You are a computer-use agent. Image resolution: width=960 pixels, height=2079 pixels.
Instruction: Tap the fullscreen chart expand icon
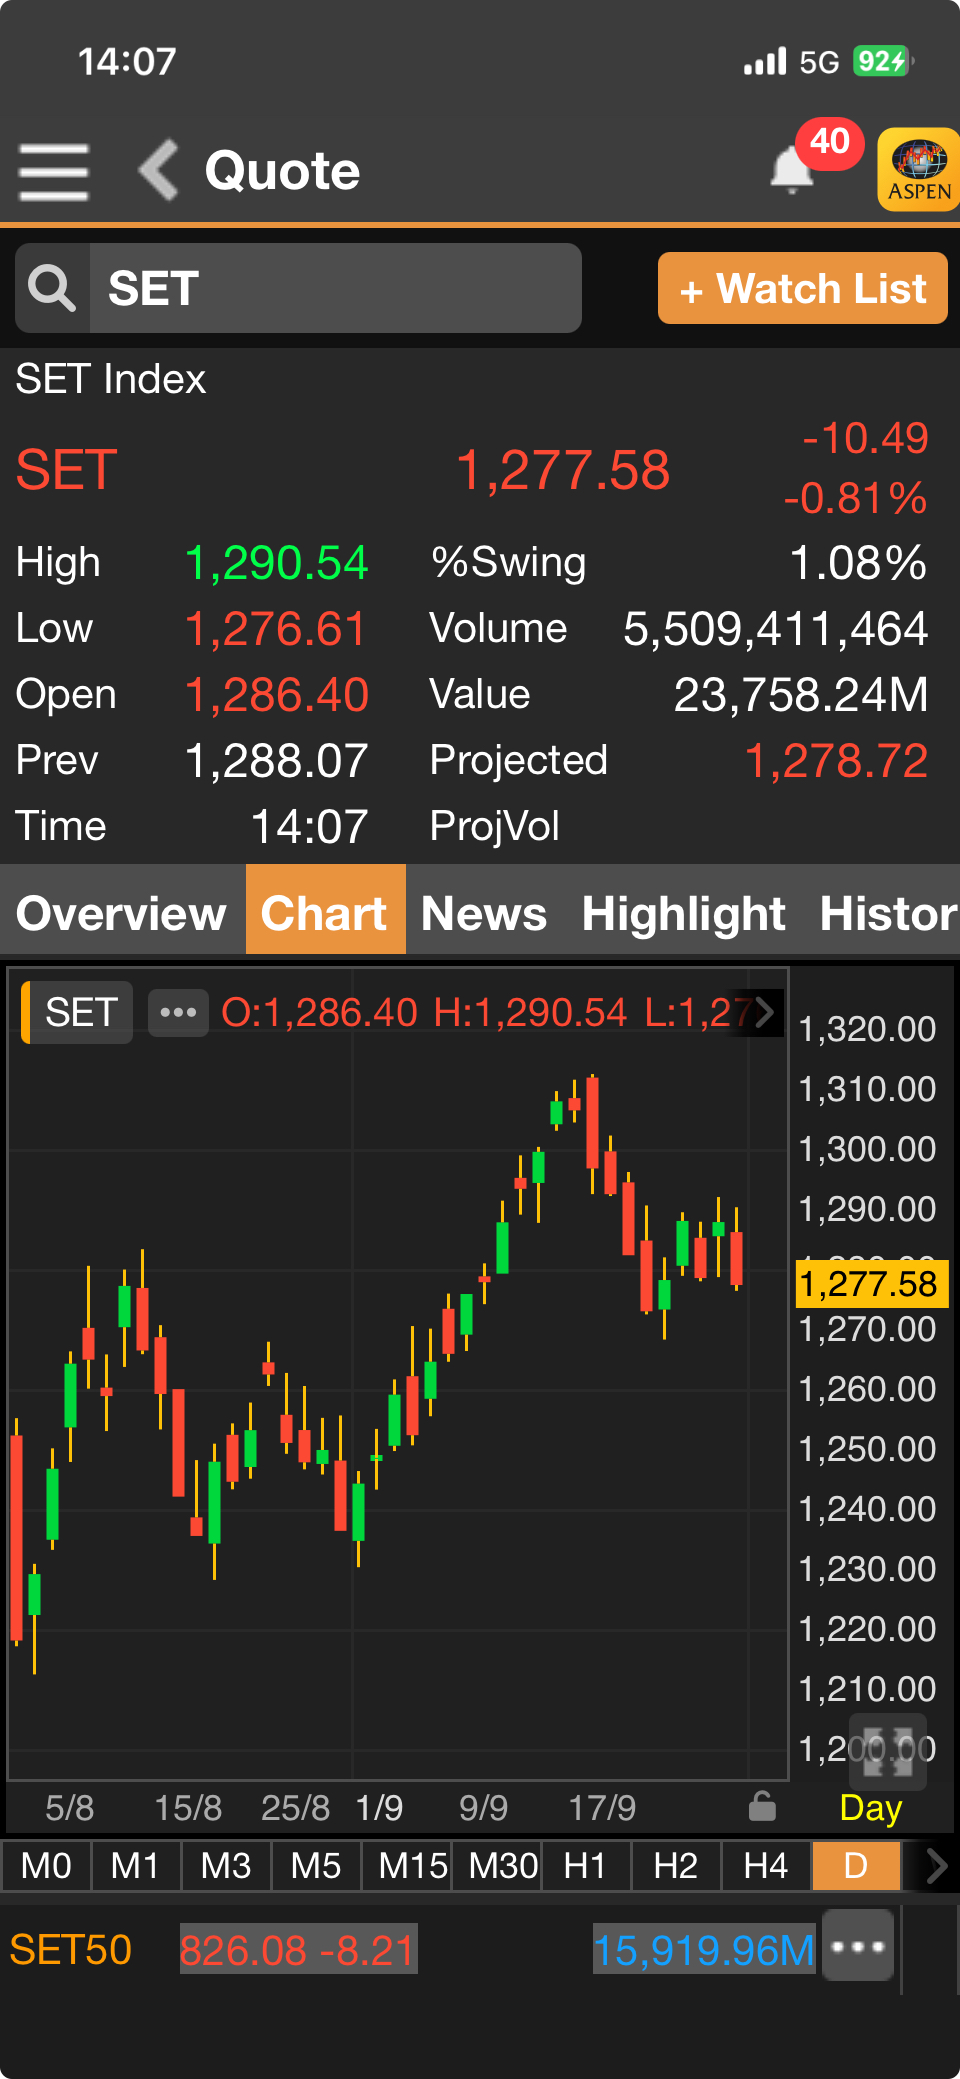(x=887, y=1752)
